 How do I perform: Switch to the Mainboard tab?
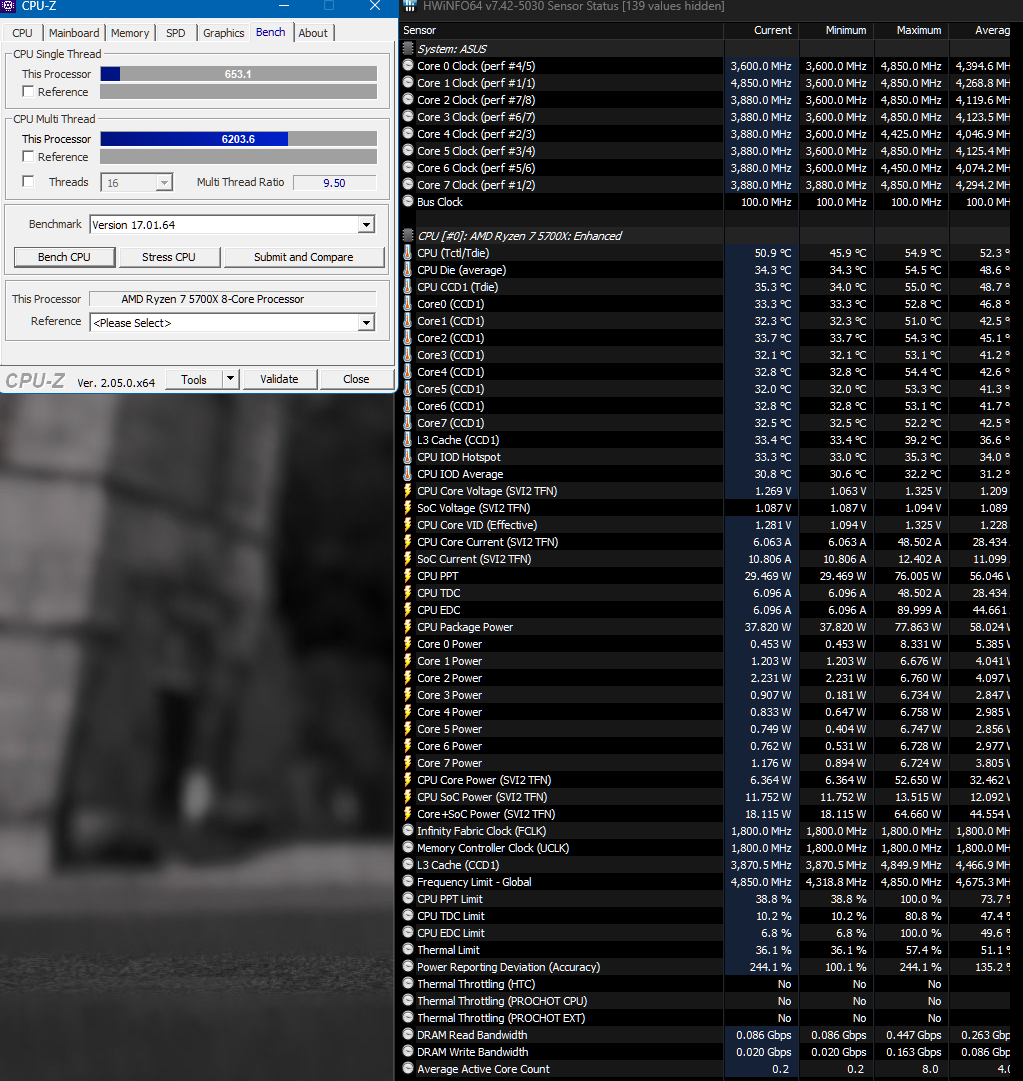(x=74, y=32)
